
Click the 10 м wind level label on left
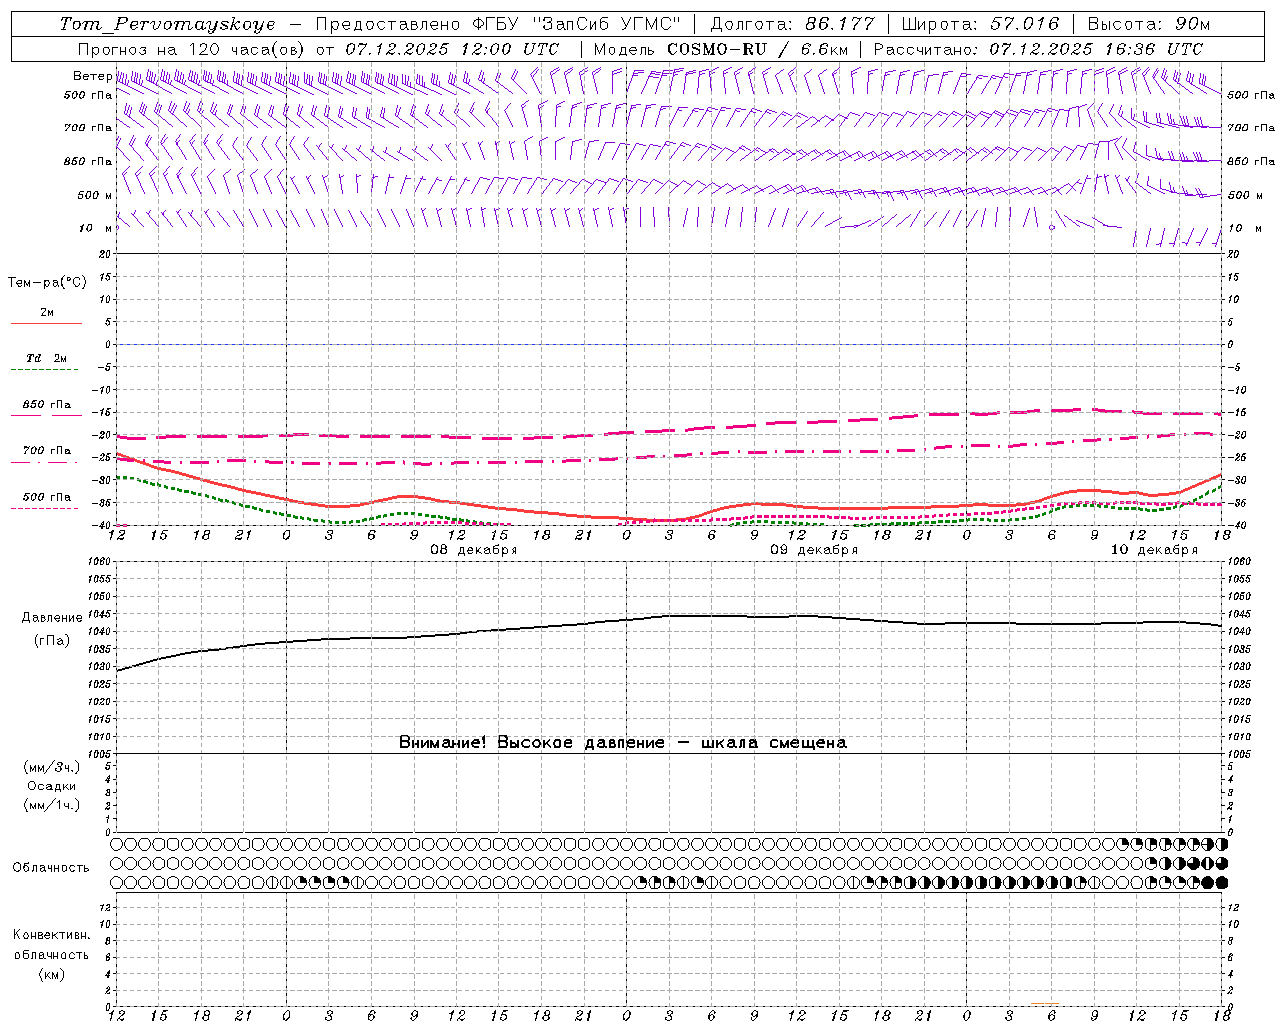95,228
